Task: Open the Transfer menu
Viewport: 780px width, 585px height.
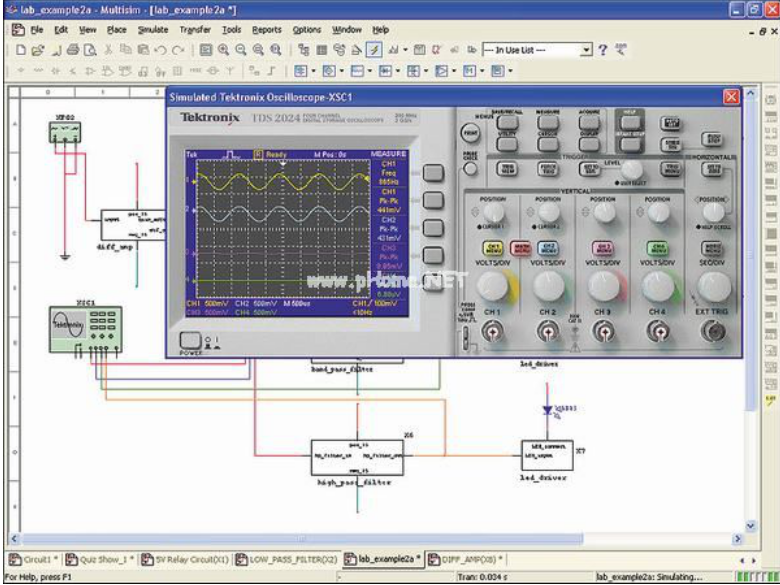Action: pos(194,30)
